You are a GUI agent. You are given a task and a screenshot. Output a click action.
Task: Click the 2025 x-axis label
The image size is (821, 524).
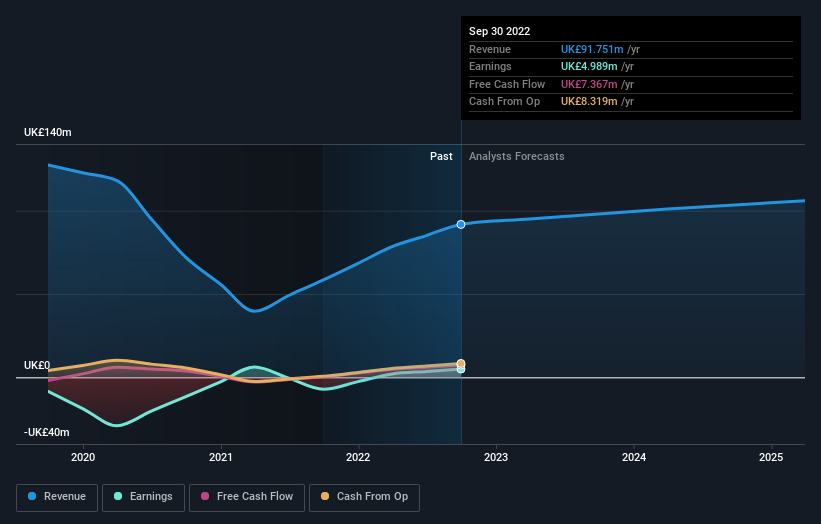click(771, 458)
